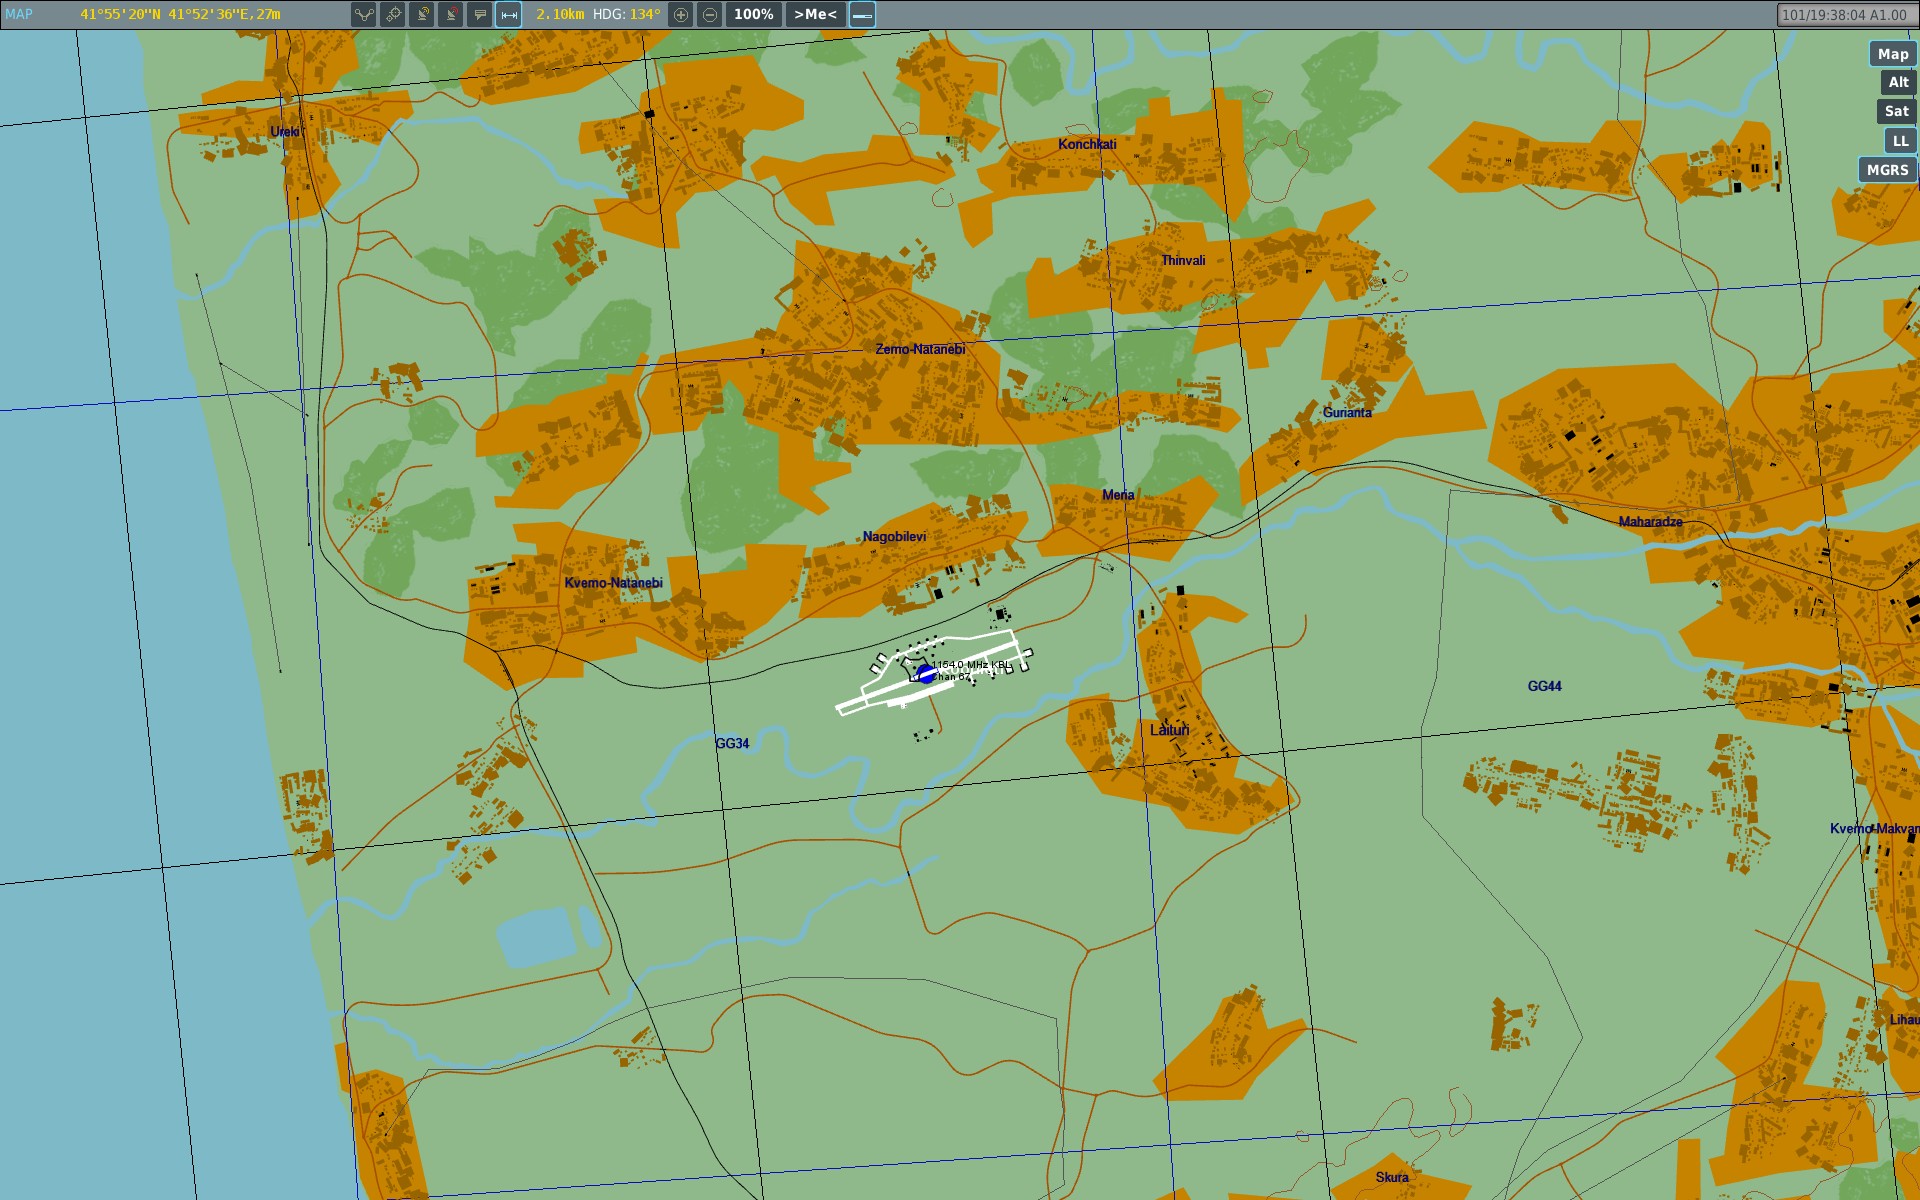Image resolution: width=1920 pixels, height=1200 pixels.
Task: Click the GG44 grid square label
Action: 1544,686
